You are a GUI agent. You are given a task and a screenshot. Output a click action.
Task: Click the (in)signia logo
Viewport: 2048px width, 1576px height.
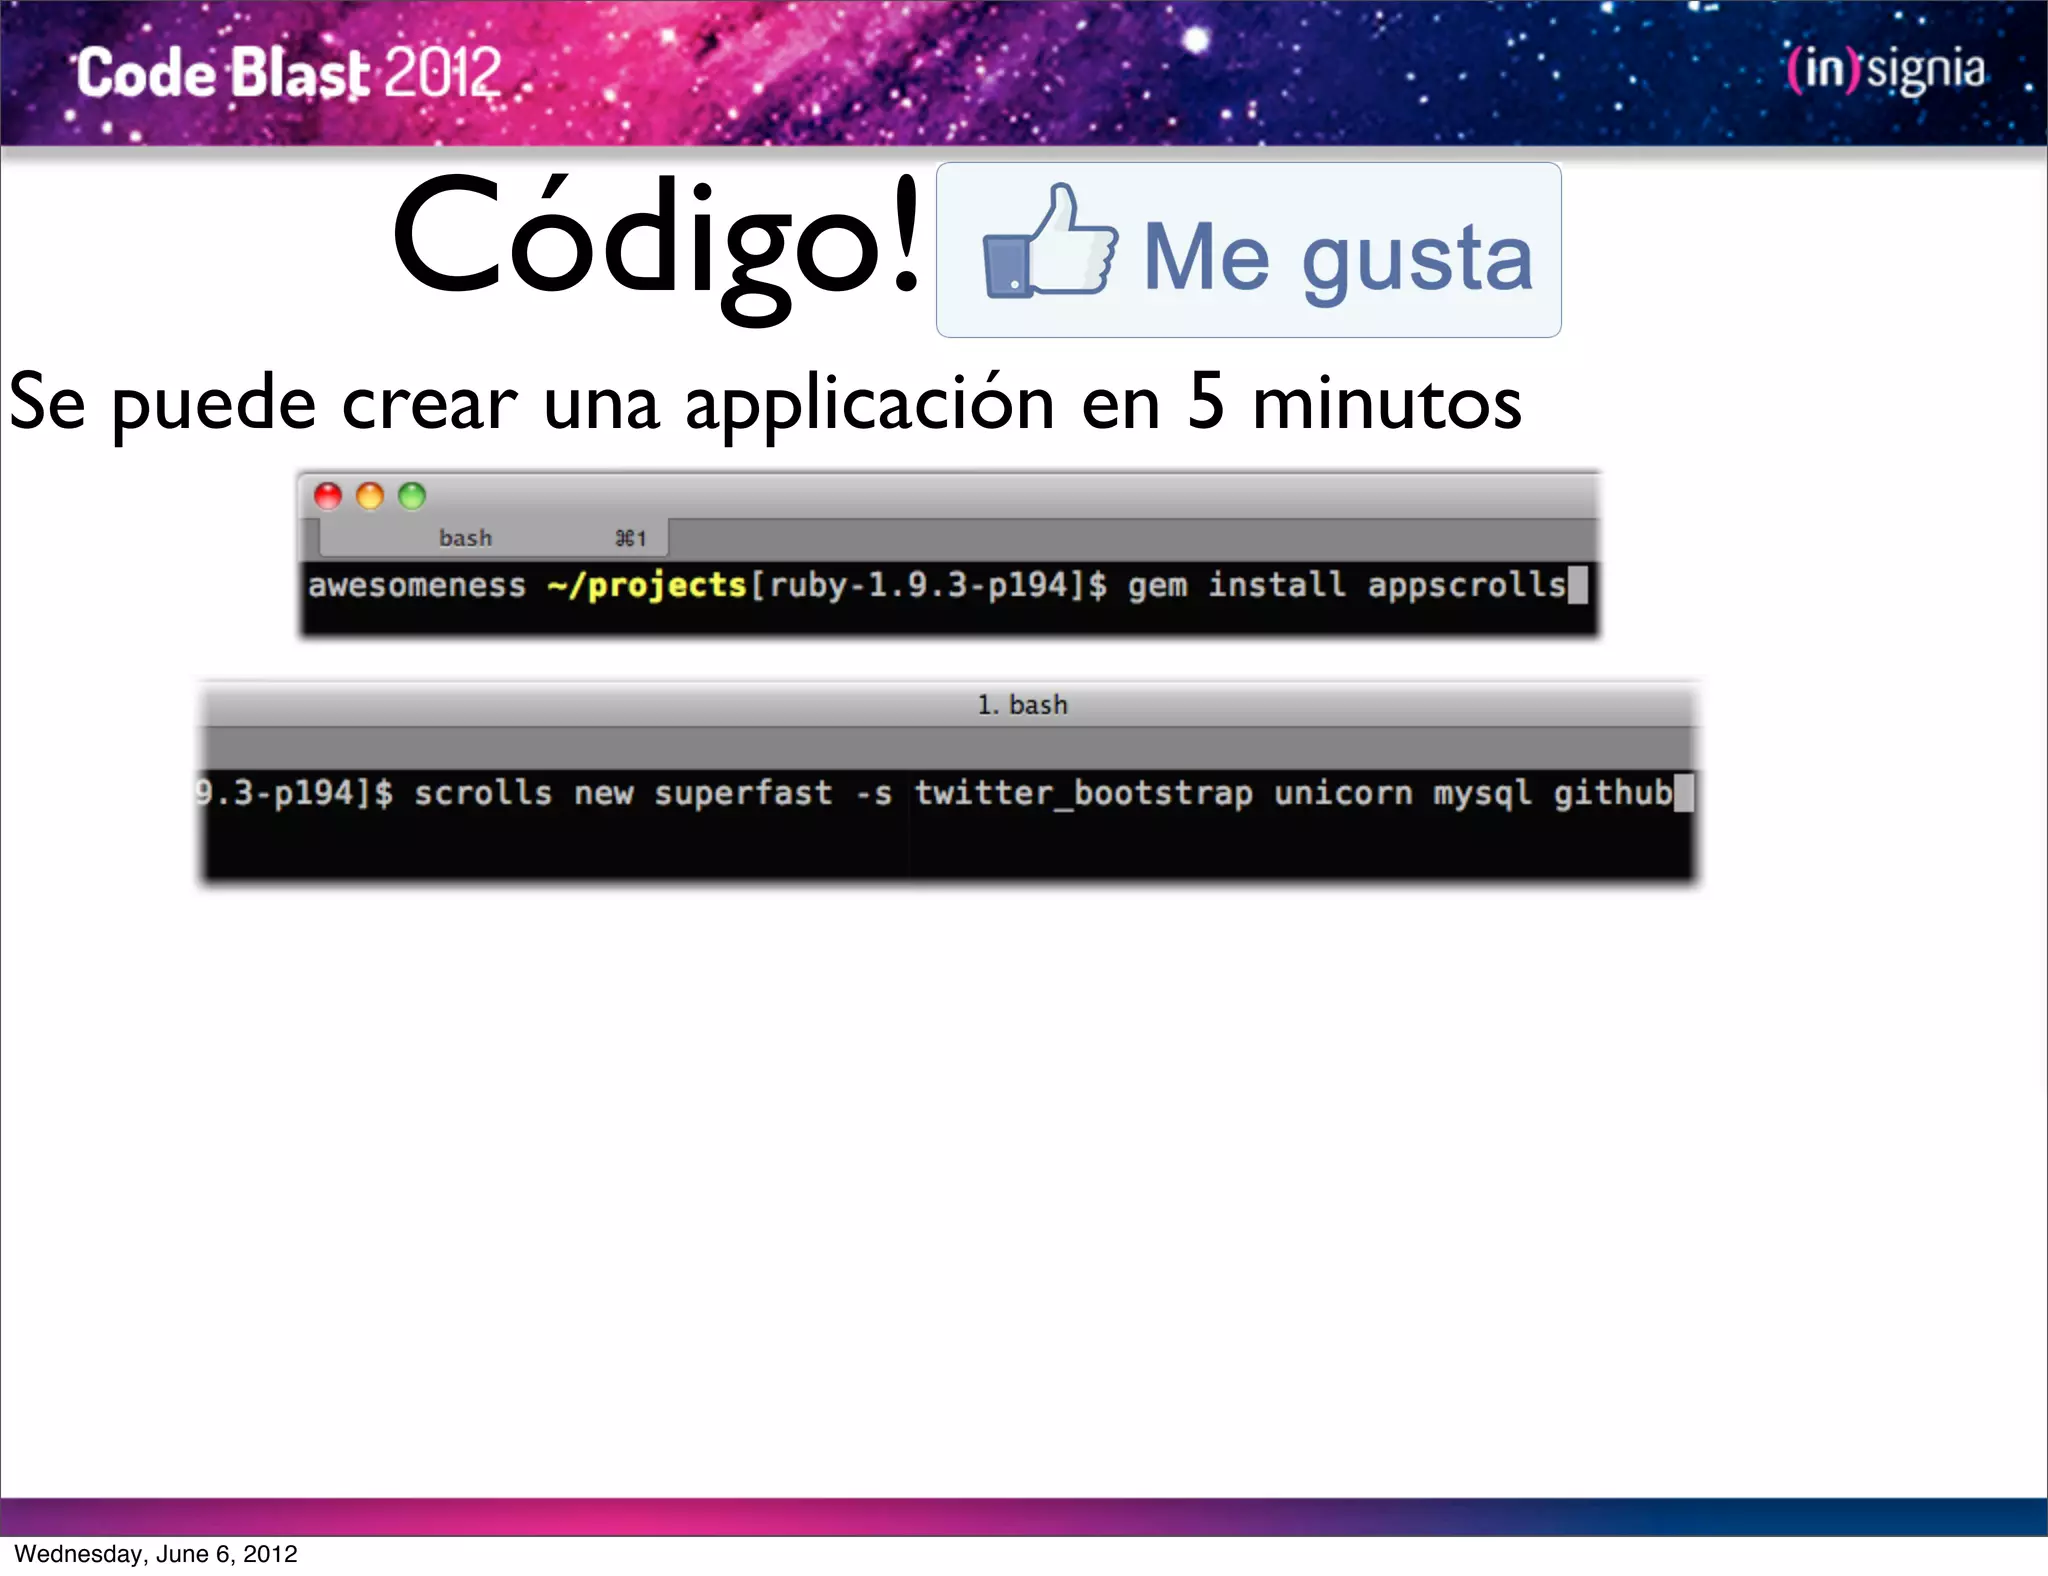pos(1886,70)
